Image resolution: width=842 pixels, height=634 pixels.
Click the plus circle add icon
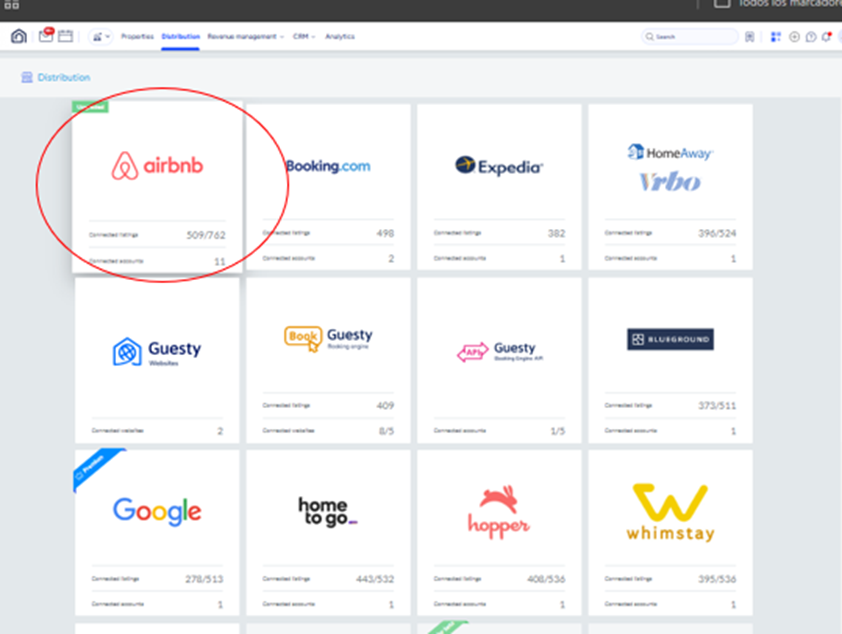[x=794, y=37]
